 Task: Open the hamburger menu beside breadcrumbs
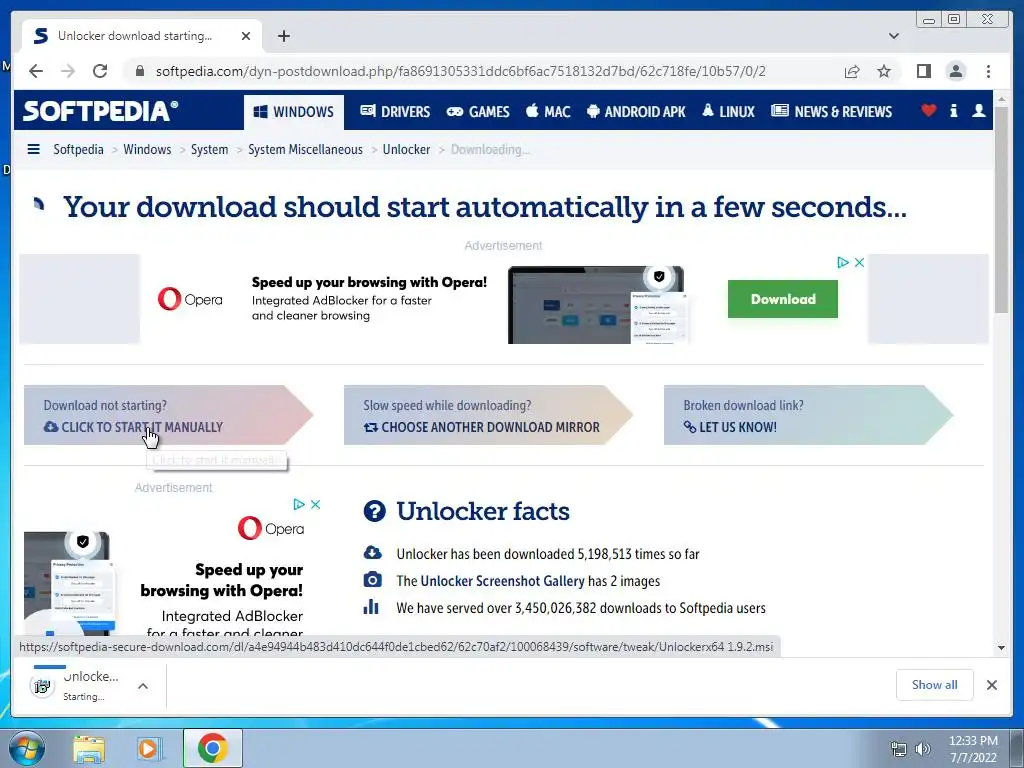point(33,150)
